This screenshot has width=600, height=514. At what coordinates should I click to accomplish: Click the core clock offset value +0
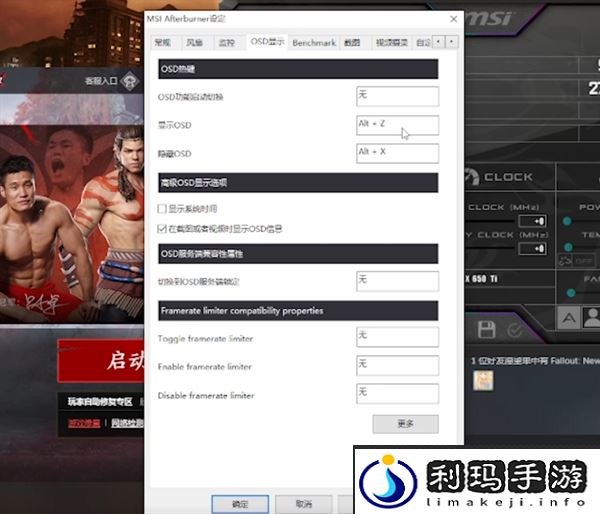533,221
